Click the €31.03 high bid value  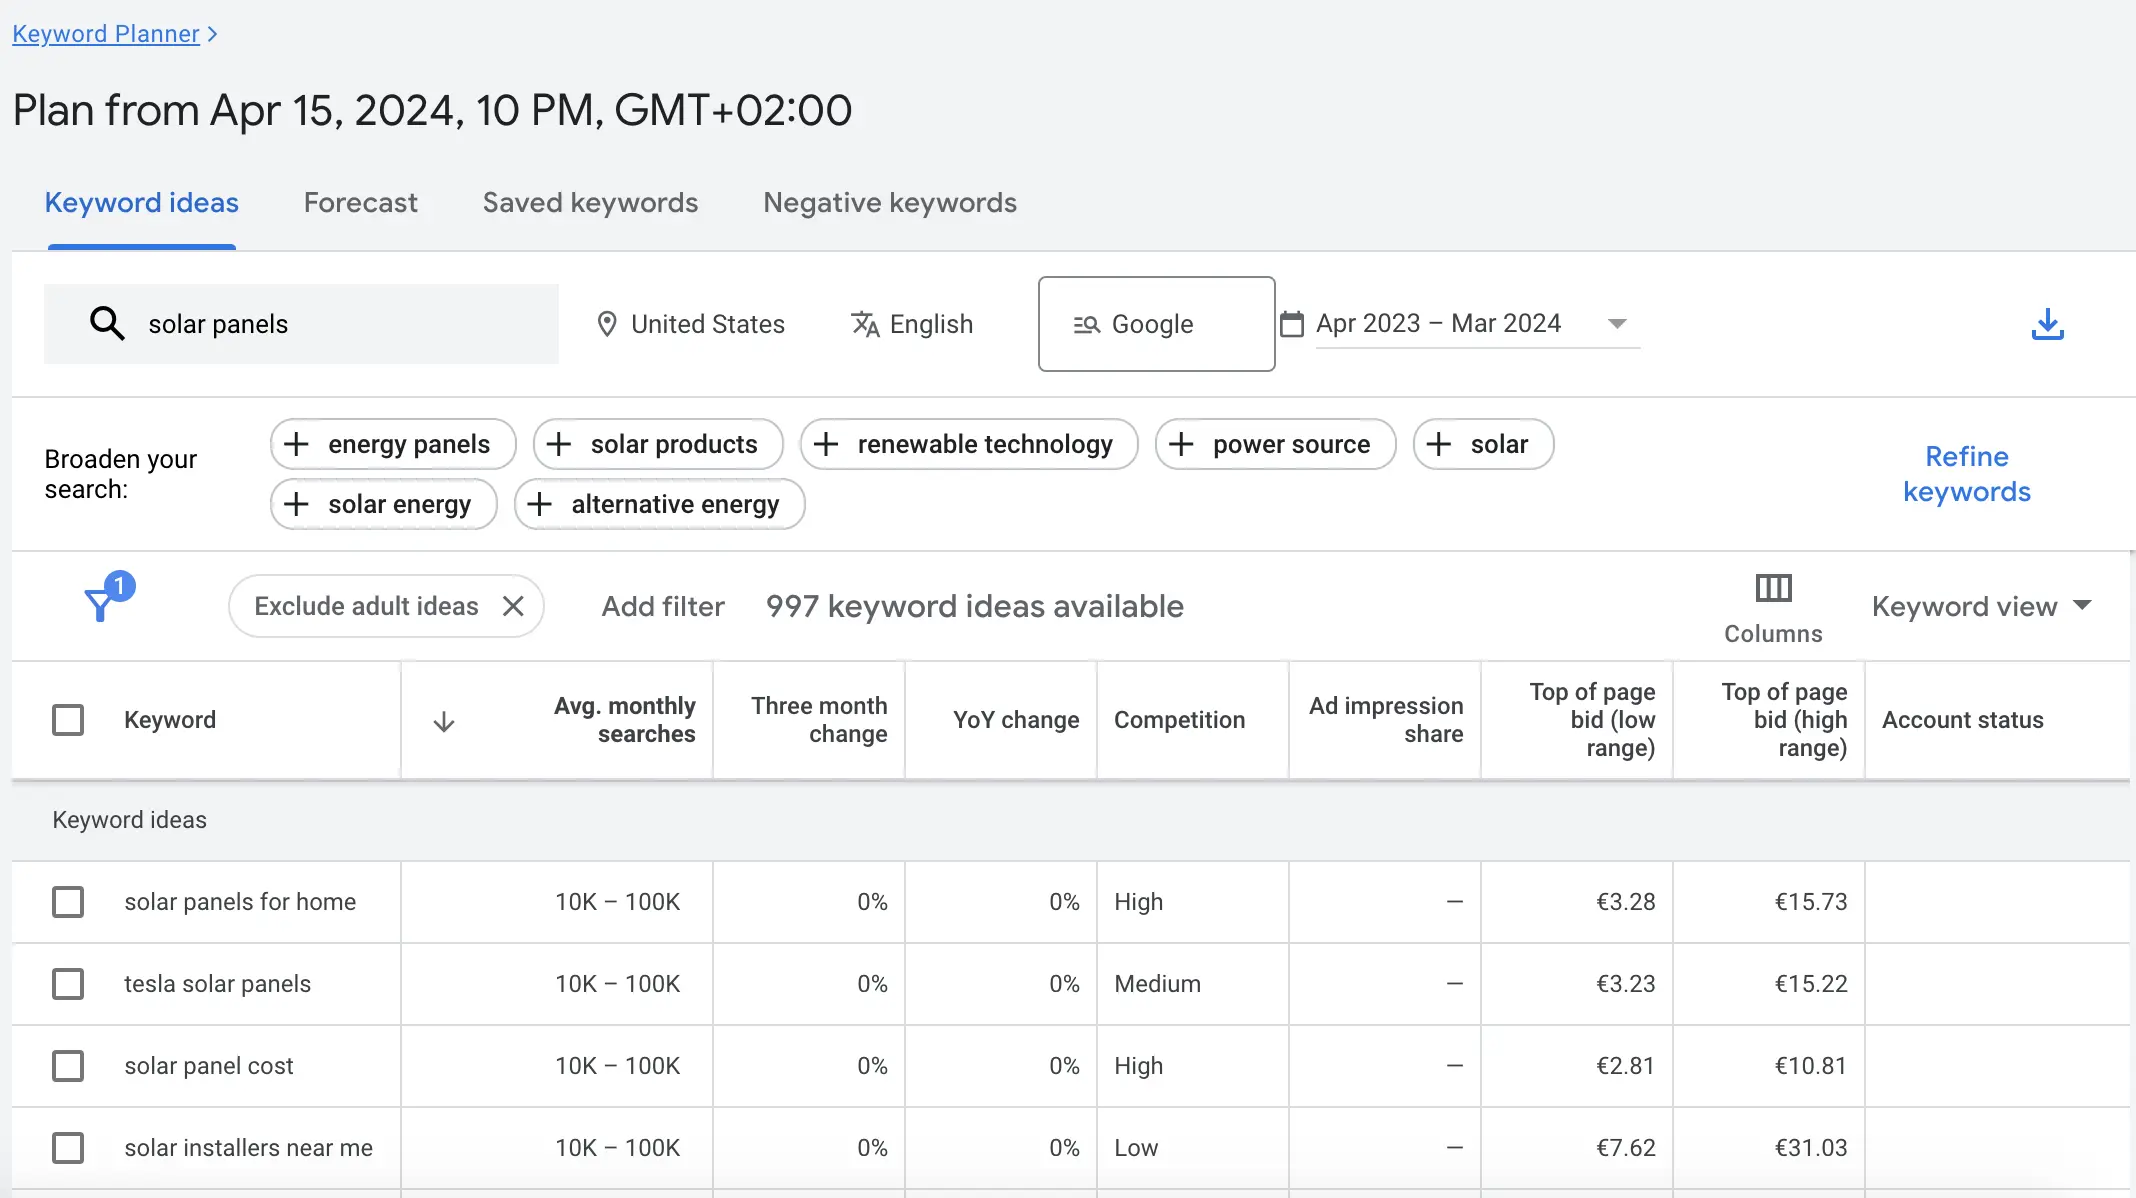coord(1810,1148)
